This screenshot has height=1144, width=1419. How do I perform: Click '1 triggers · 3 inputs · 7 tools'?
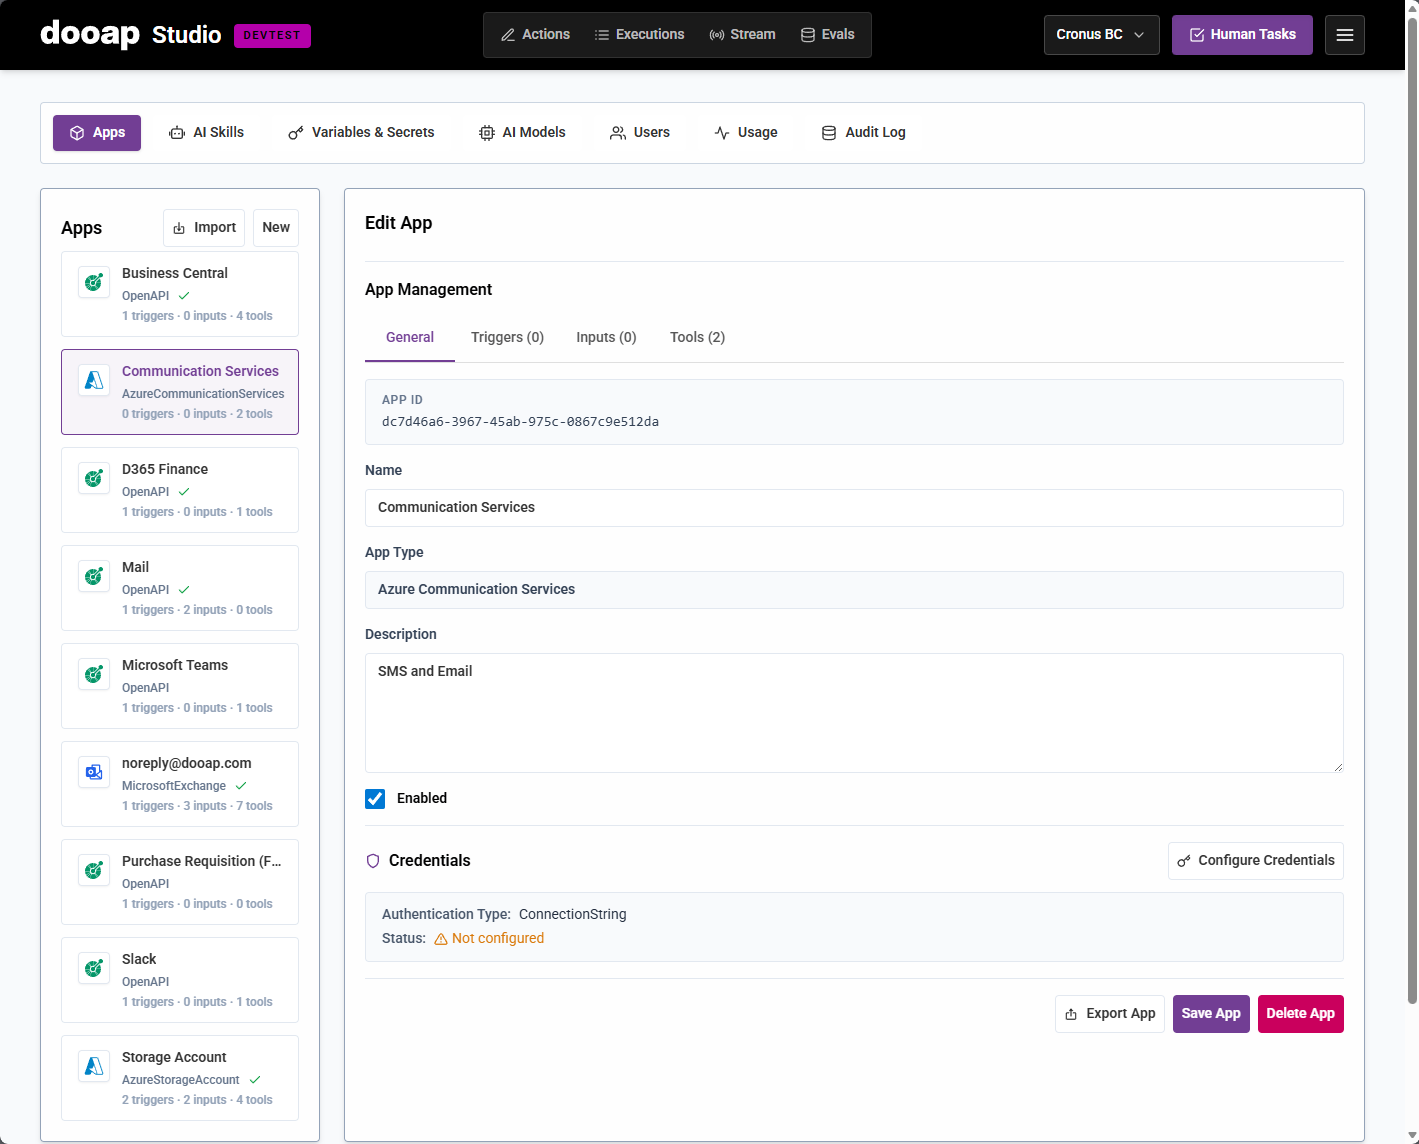pyautogui.click(x=197, y=806)
